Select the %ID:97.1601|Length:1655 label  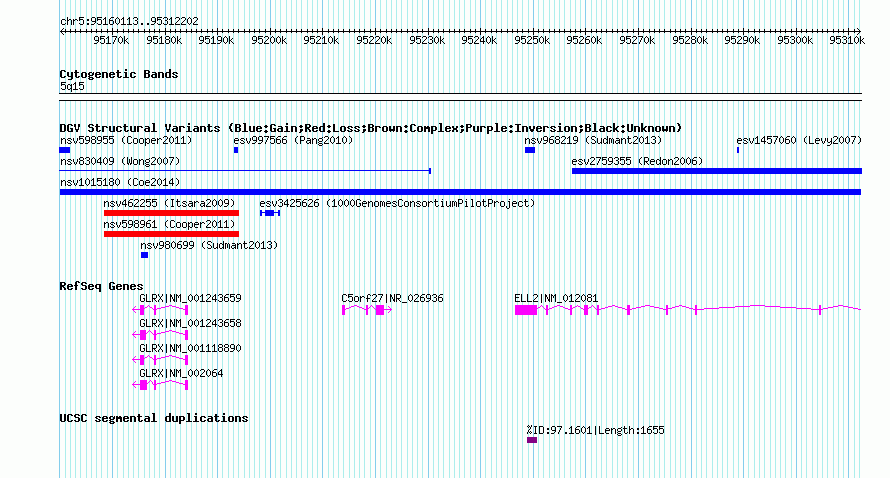pyautogui.click(x=595, y=430)
